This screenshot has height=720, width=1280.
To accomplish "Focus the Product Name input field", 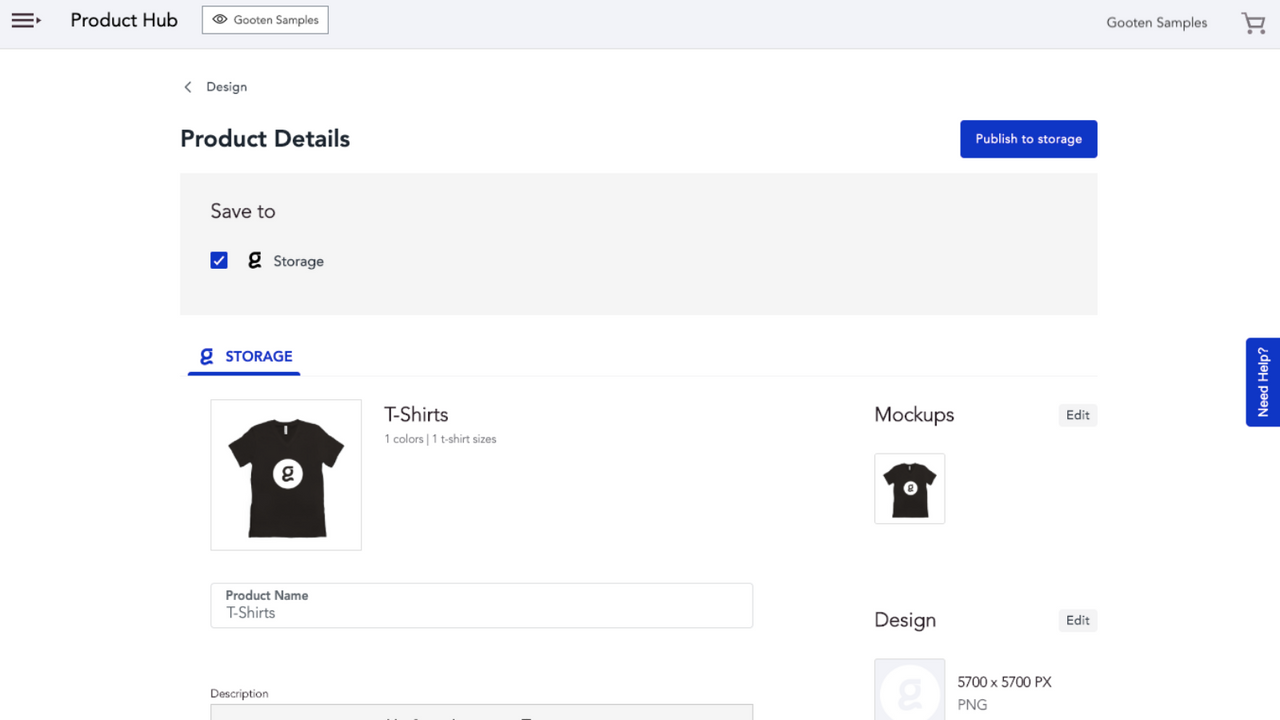I will click(481, 612).
